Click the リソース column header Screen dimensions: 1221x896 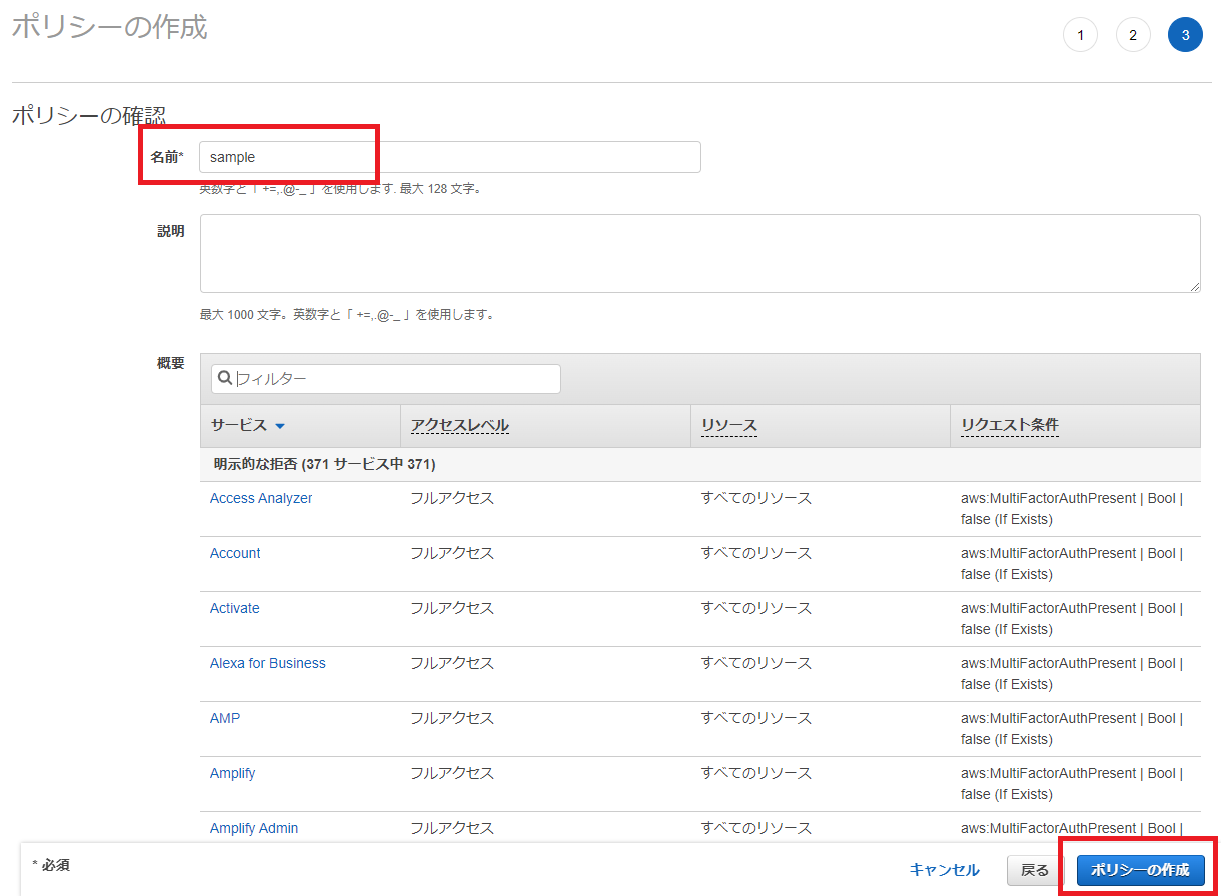coord(728,425)
